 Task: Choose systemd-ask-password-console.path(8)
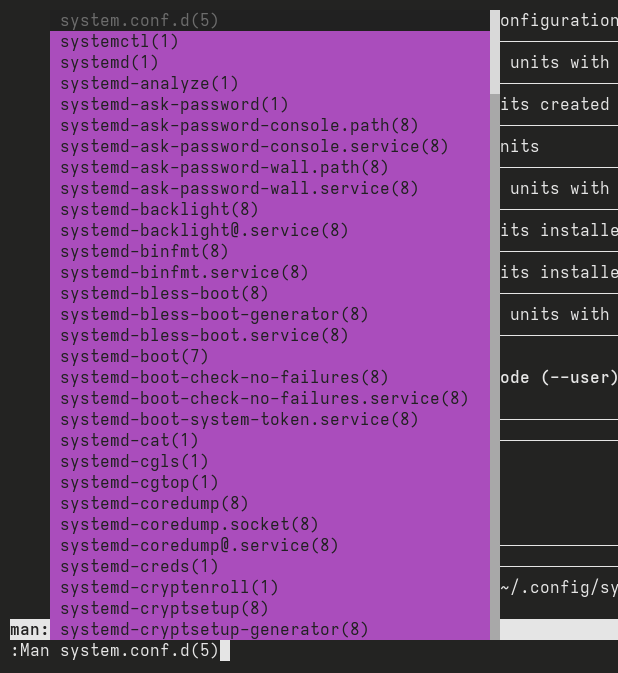click(270, 125)
